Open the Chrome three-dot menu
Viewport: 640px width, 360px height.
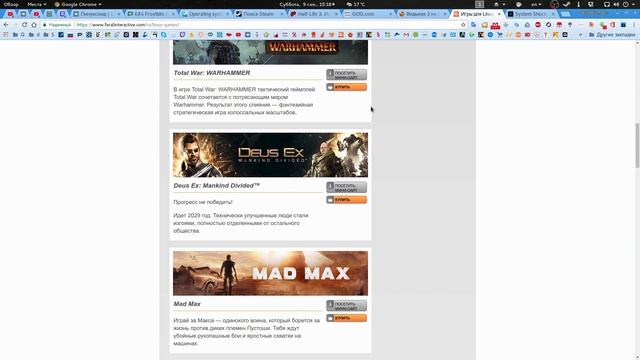(x=634, y=25)
